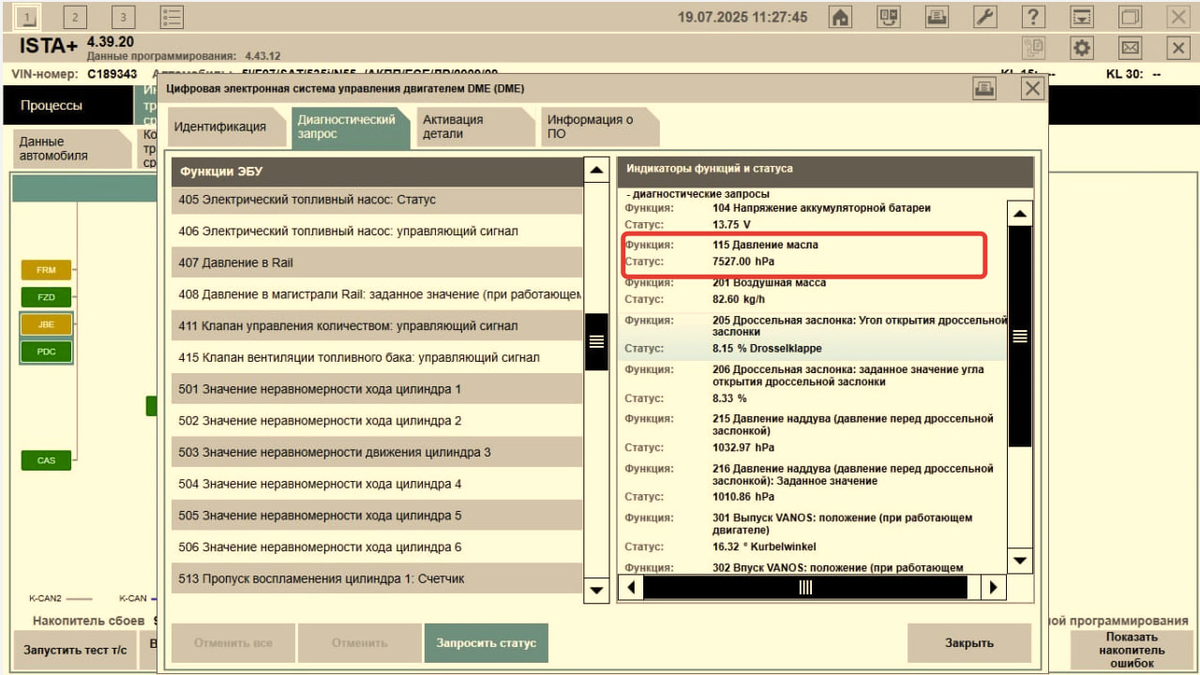Select 406 топливный насос управляющий сигнал

[376, 231]
